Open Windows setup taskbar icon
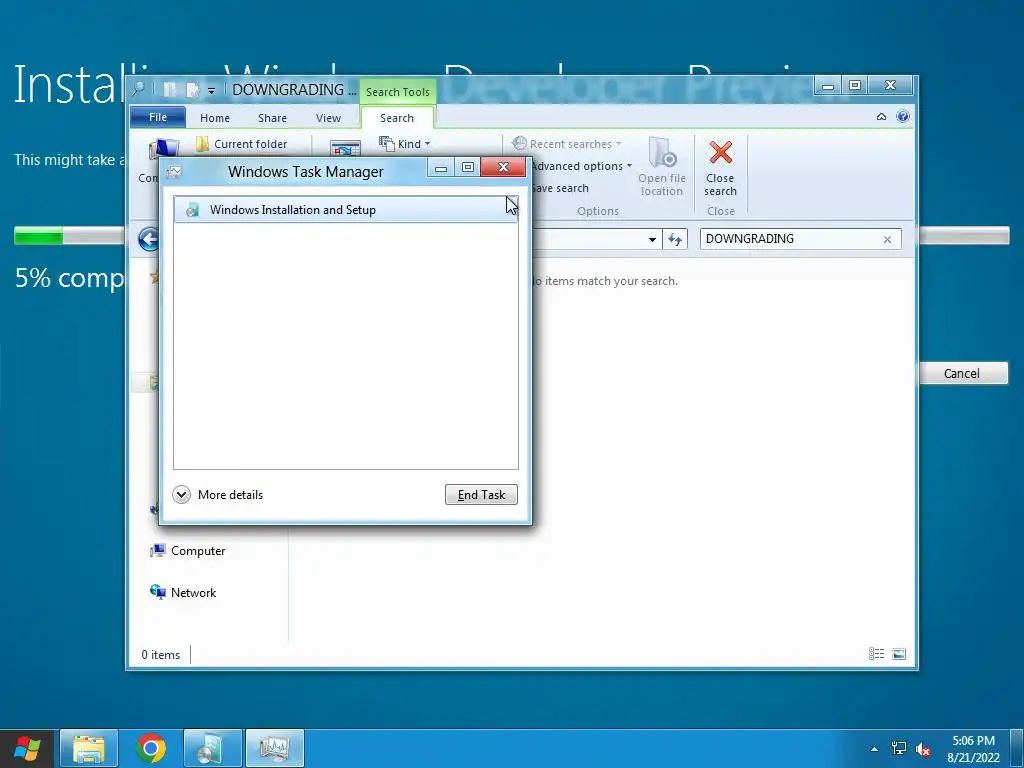1024x768 pixels. 213,748
